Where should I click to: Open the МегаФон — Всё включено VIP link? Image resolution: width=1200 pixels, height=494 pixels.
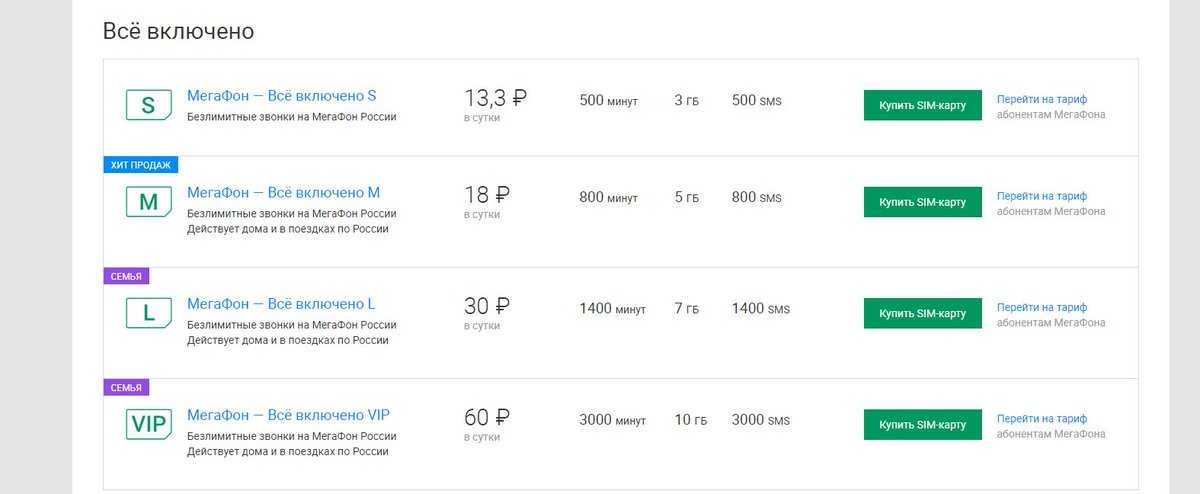[288, 414]
